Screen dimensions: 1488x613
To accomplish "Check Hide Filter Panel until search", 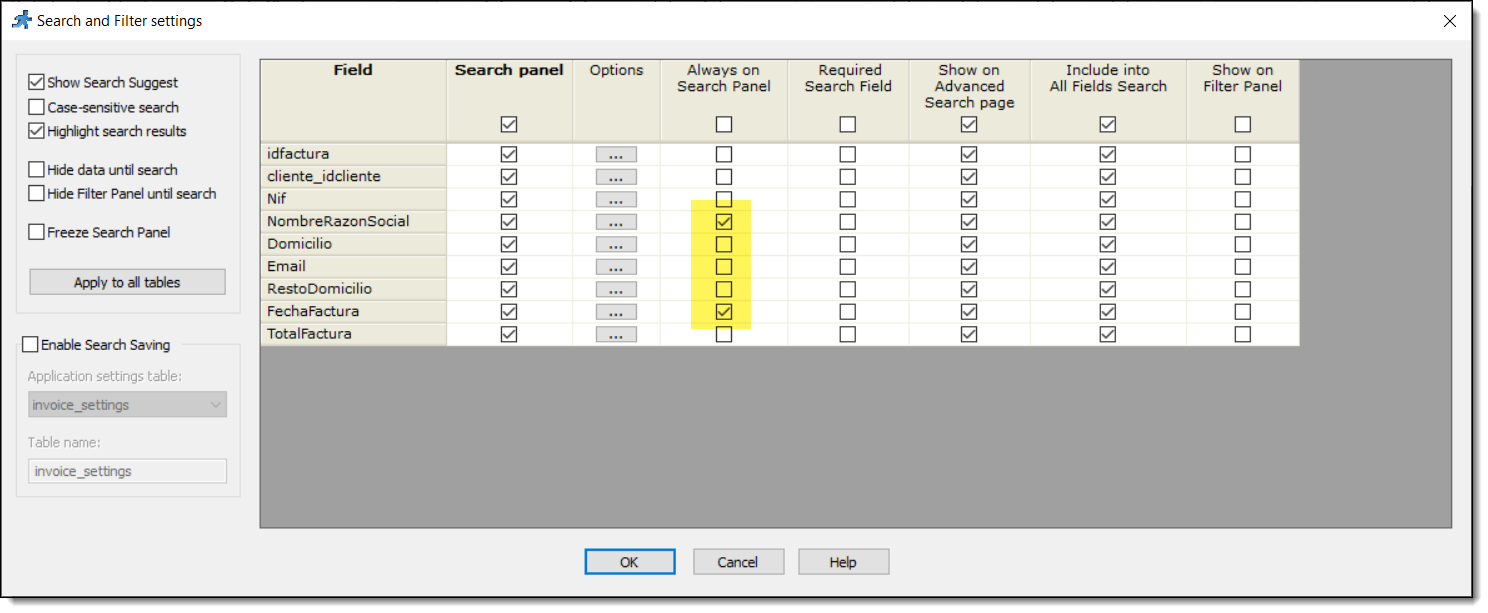I will point(37,192).
